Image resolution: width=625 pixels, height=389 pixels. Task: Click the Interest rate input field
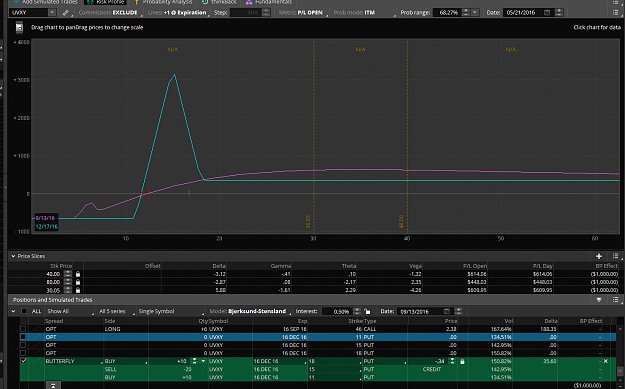pyautogui.click(x=337, y=311)
